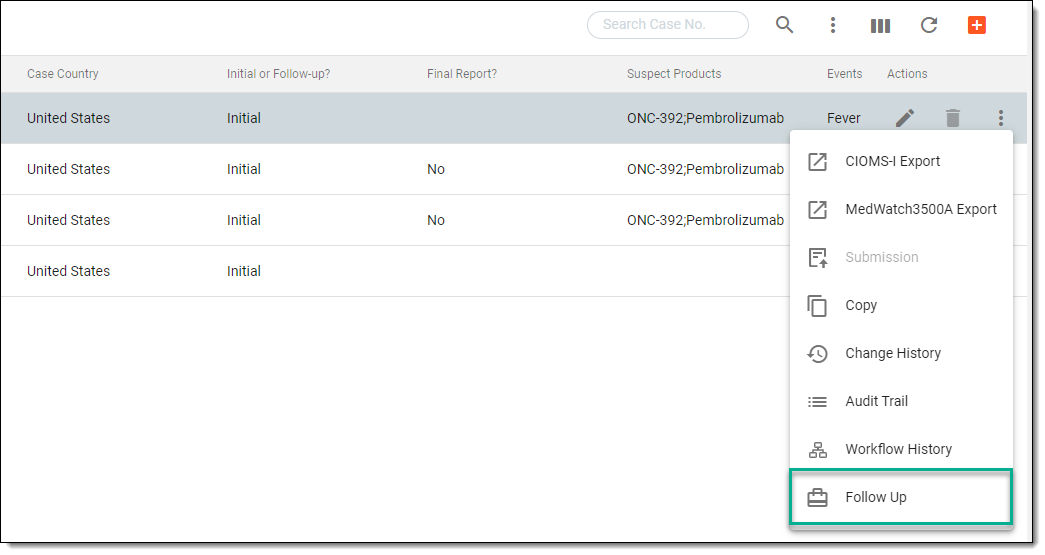Click the pencil edit icon in Fever row
This screenshot has height=555, width=1045.
click(x=905, y=118)
